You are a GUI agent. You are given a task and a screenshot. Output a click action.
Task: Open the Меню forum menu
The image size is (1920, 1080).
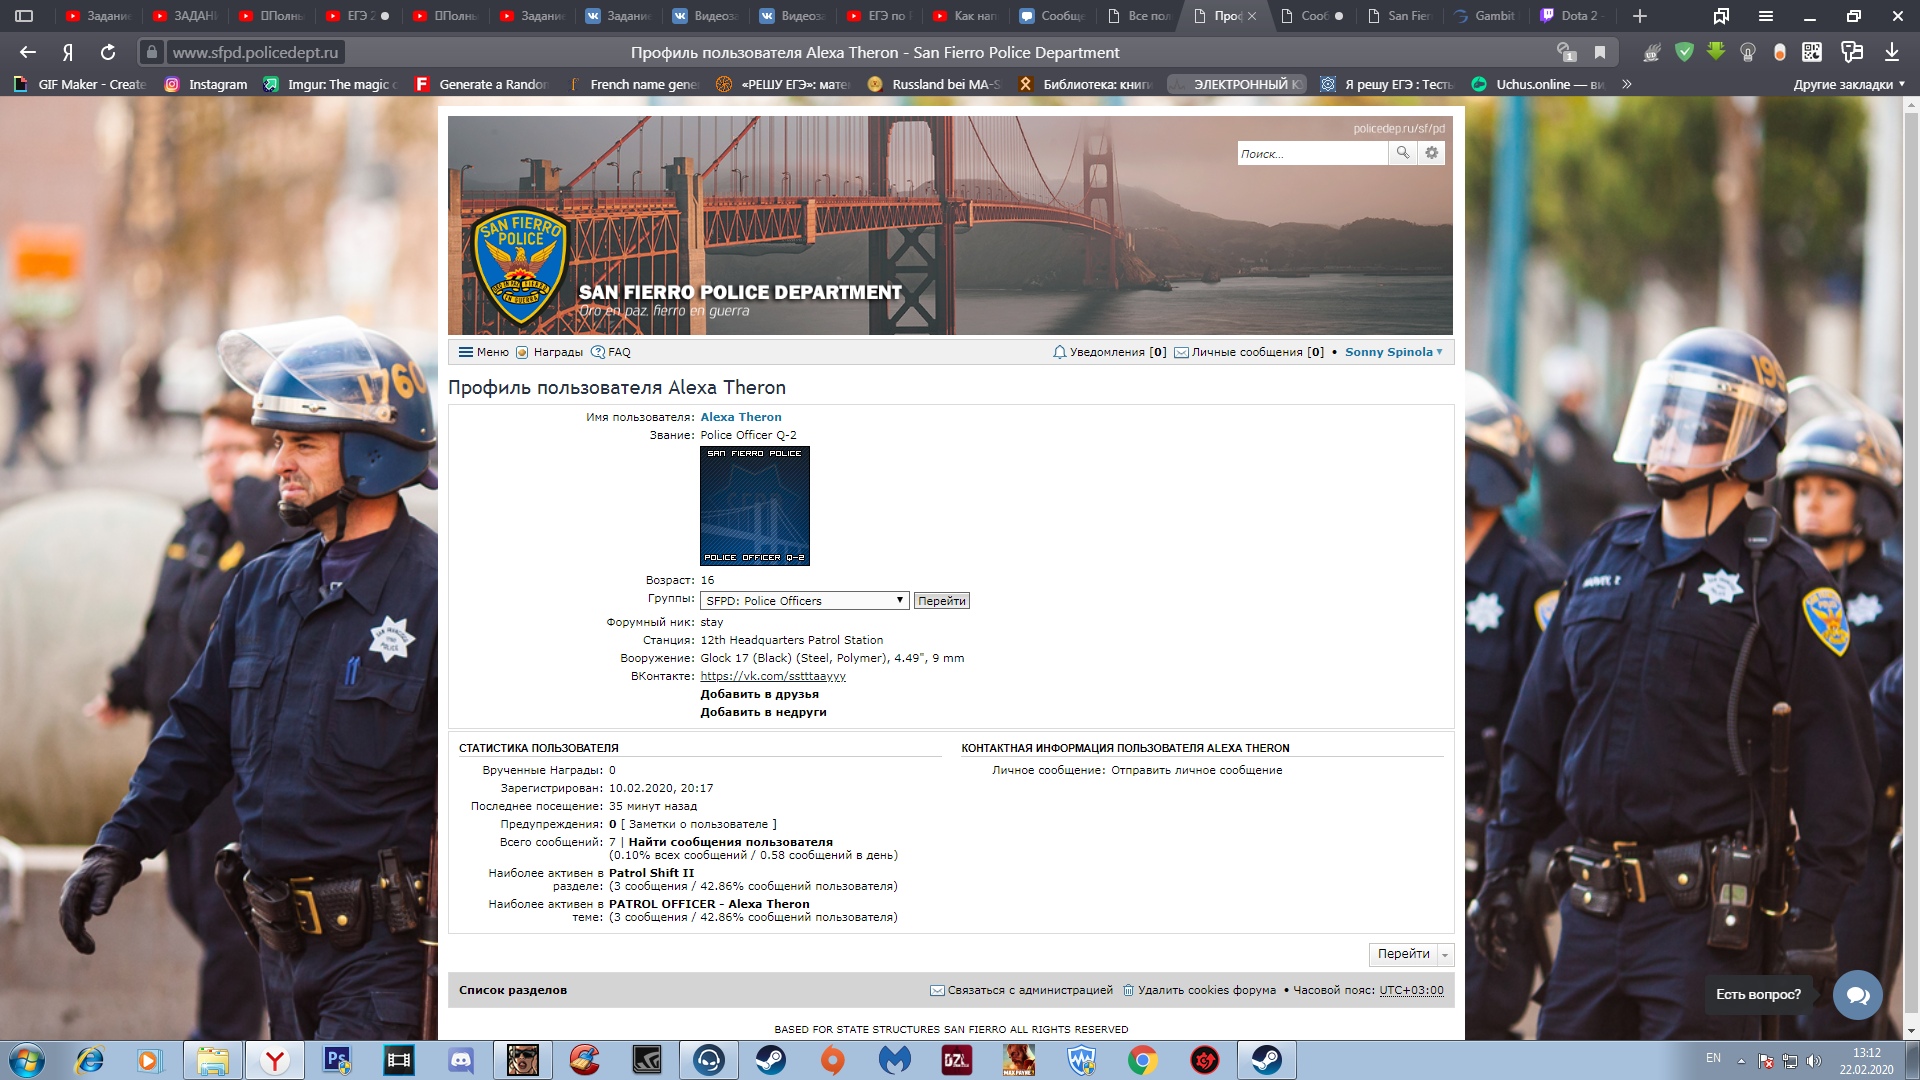click(x=483, y=352)
